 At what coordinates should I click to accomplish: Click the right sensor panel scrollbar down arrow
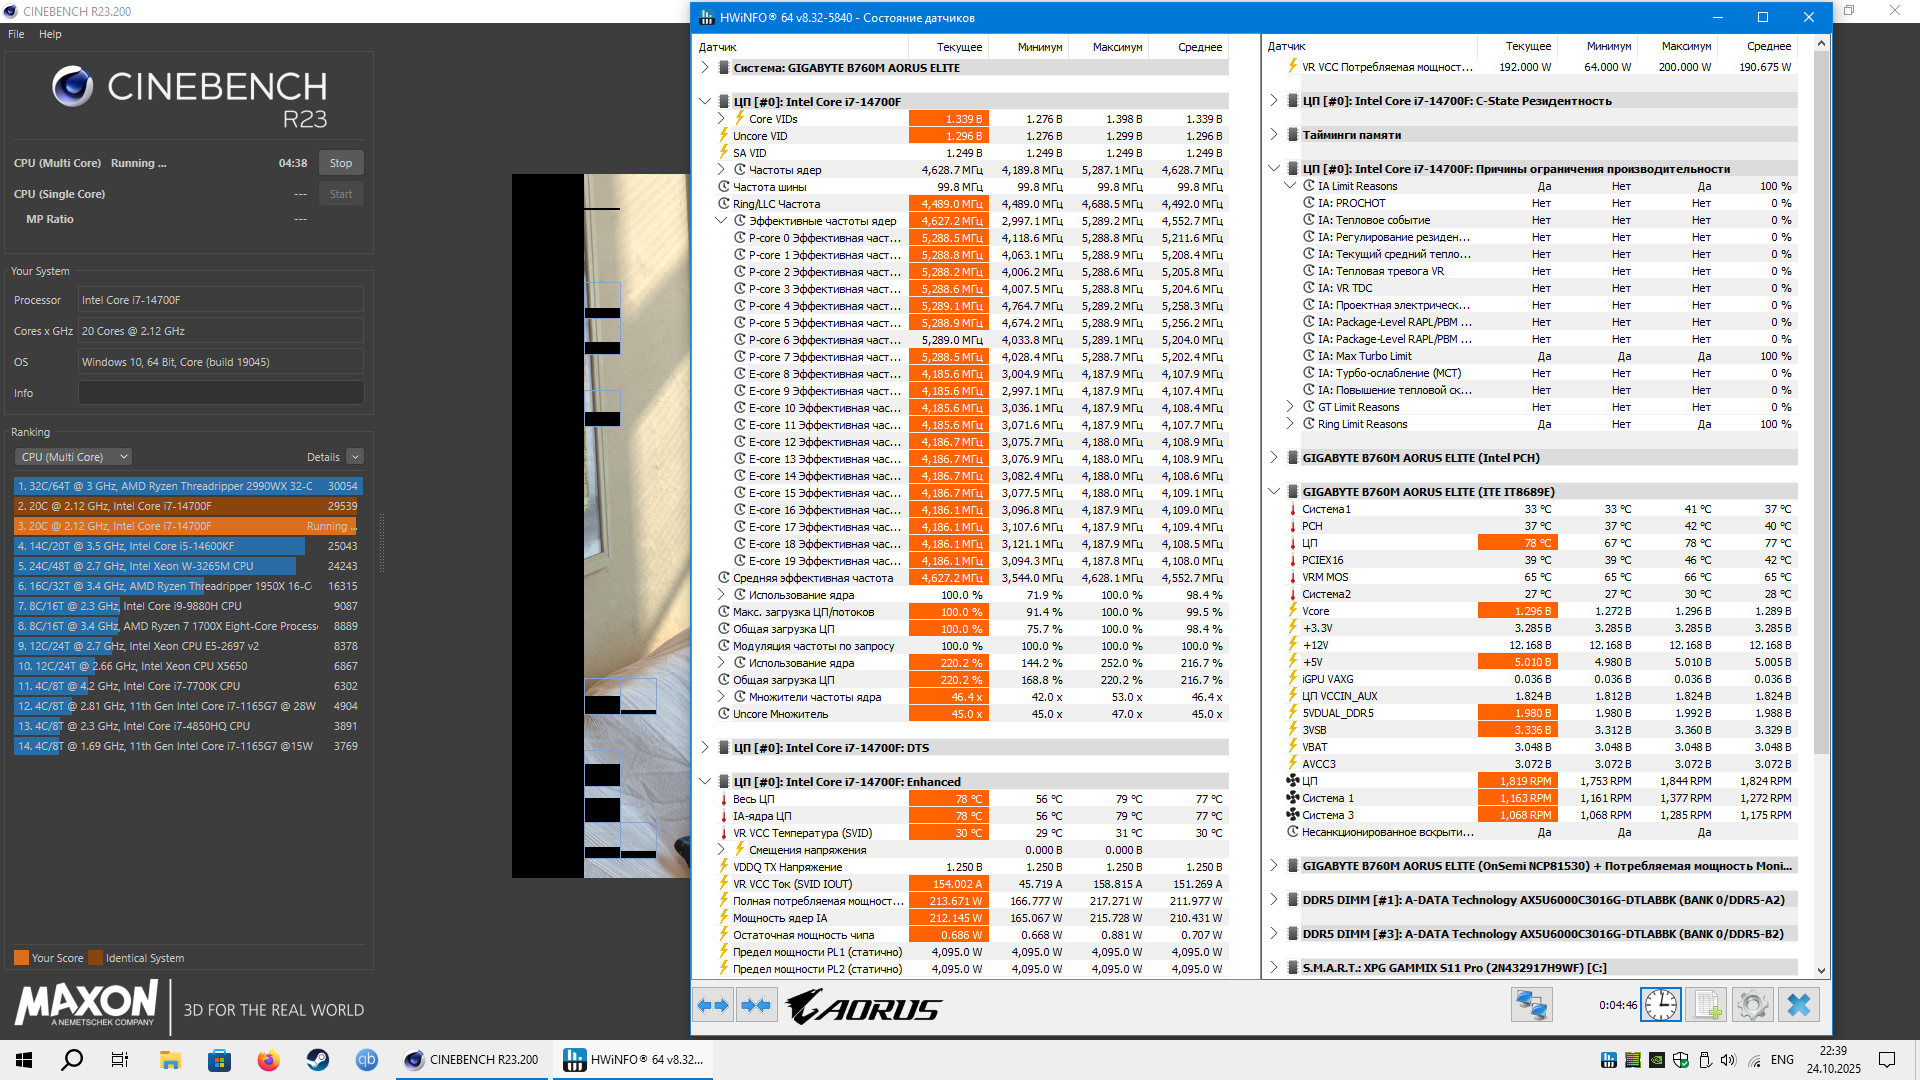(1821, 970)
